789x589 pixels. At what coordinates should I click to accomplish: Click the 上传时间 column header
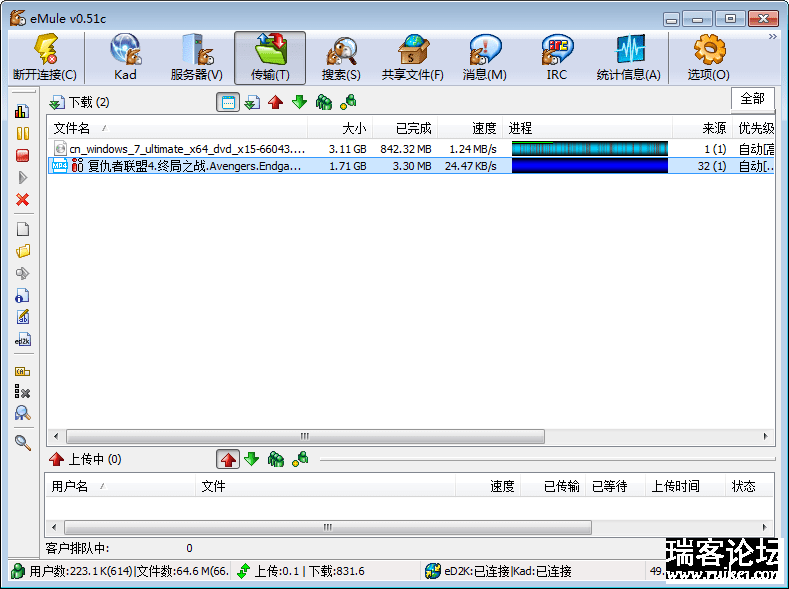[x=685, y=486]
